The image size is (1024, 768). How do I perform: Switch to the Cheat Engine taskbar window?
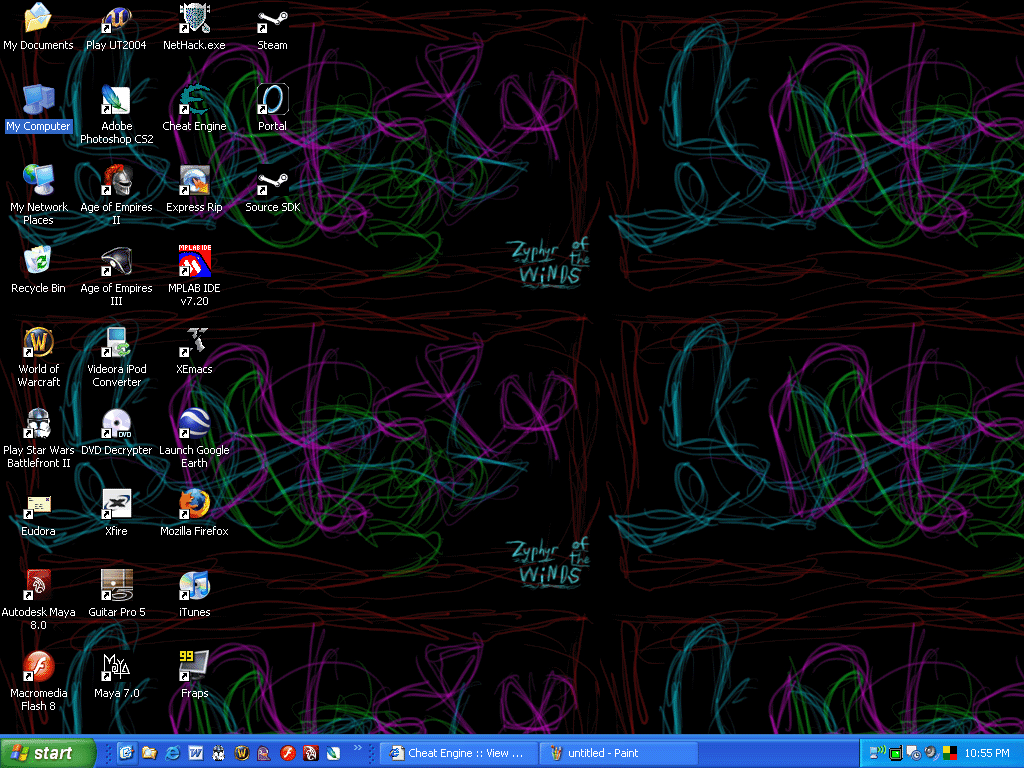pos(459,753)
